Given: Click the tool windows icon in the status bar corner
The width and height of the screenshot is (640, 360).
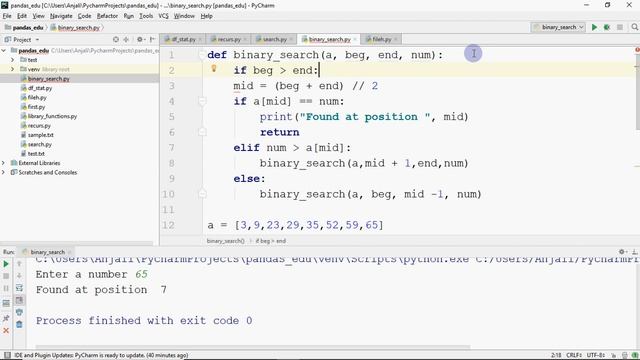Looking at the screenshot, I should pyautogui.click(x=7, y=355).
